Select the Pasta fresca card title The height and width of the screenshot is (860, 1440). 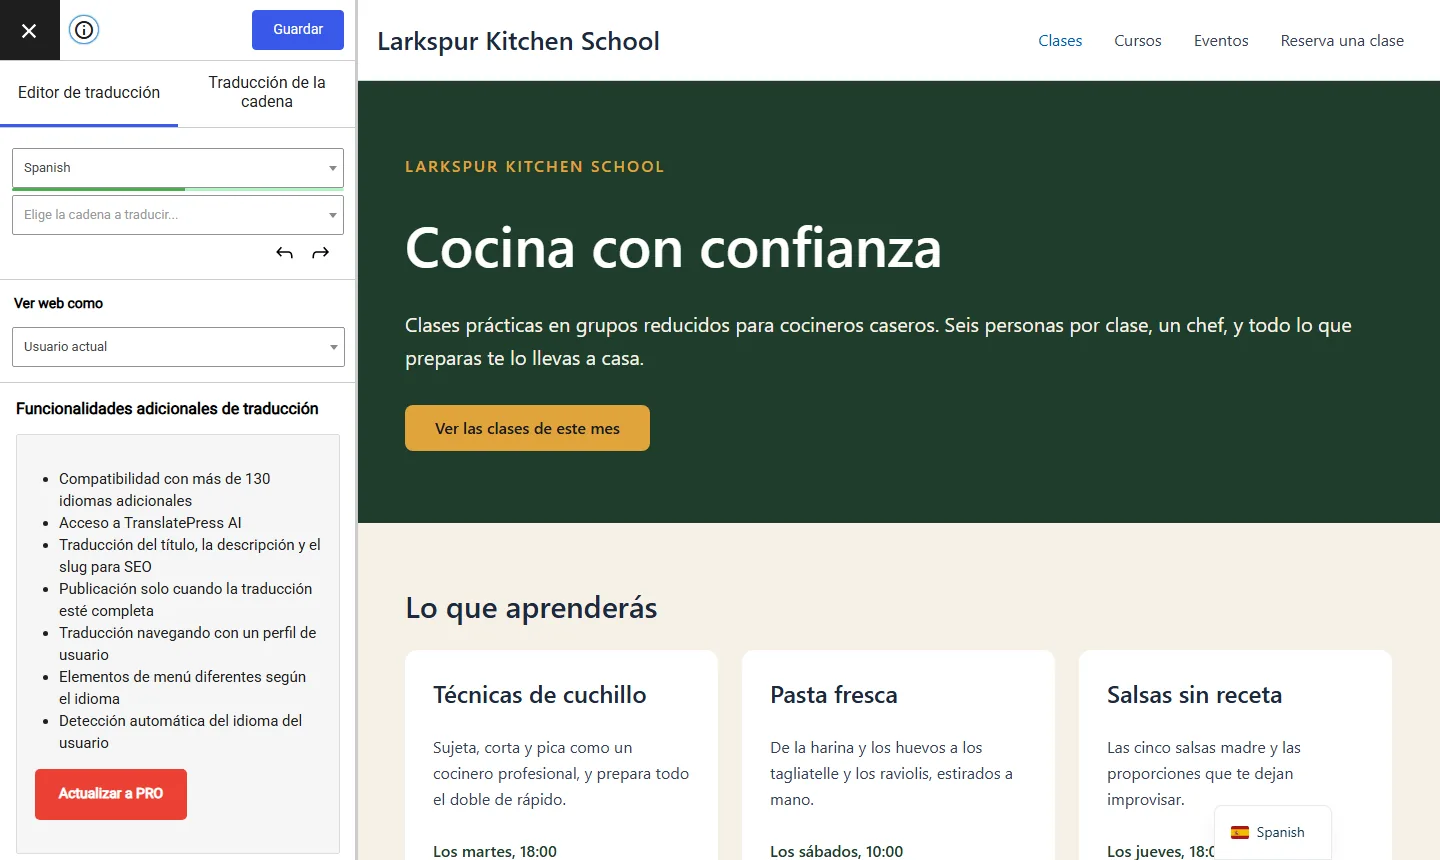tap(834, 695)
